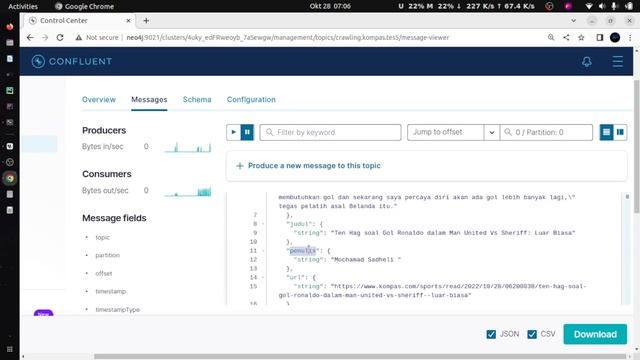Screen dimensions: 640x360
Task: Focus the Filter by keyword field
Action: click(330, 132)
